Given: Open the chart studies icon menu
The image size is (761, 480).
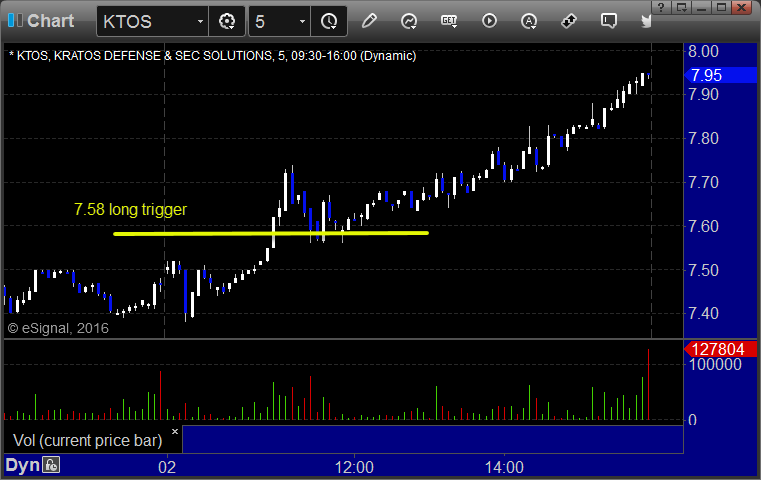Looking at the screenshot, I should pos(409,21).
